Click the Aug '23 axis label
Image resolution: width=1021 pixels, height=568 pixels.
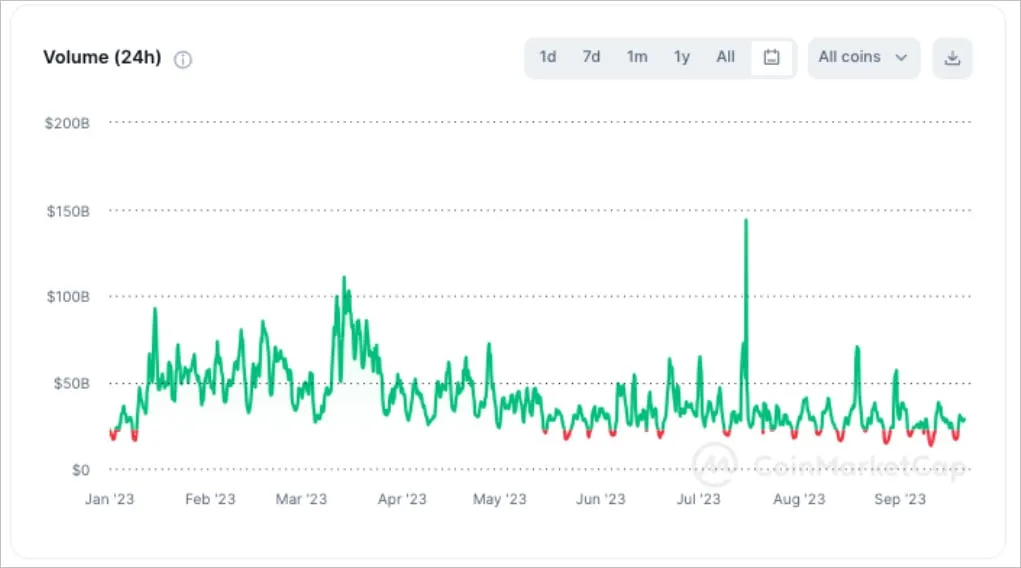(x=799, y=499)
